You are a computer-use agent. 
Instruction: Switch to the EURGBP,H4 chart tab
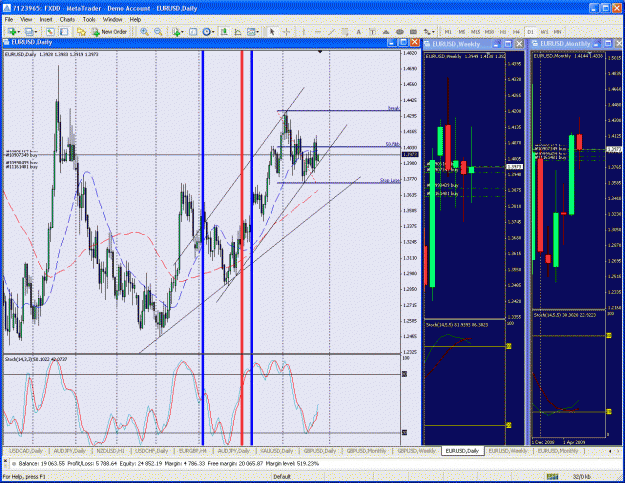point(193,451)
